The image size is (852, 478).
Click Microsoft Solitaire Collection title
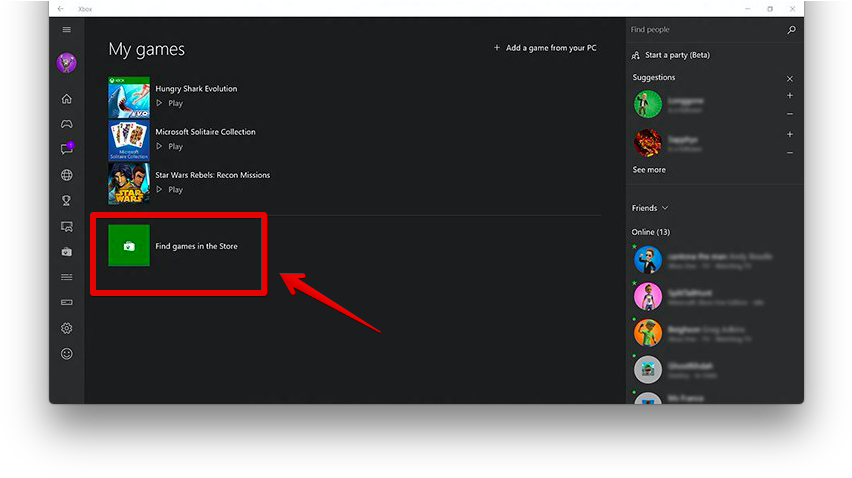click(x=205, y=131)
